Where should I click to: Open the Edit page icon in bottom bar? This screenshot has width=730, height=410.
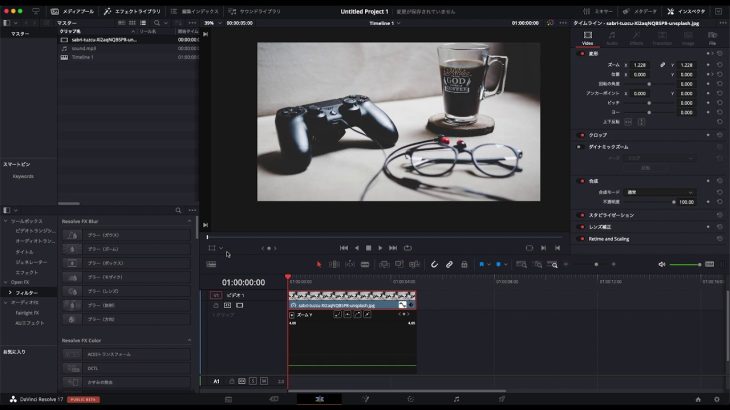coord(320,399)
